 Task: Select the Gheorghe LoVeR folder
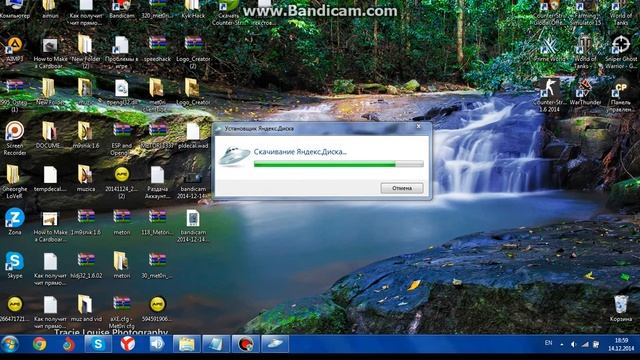pos(15,182)
